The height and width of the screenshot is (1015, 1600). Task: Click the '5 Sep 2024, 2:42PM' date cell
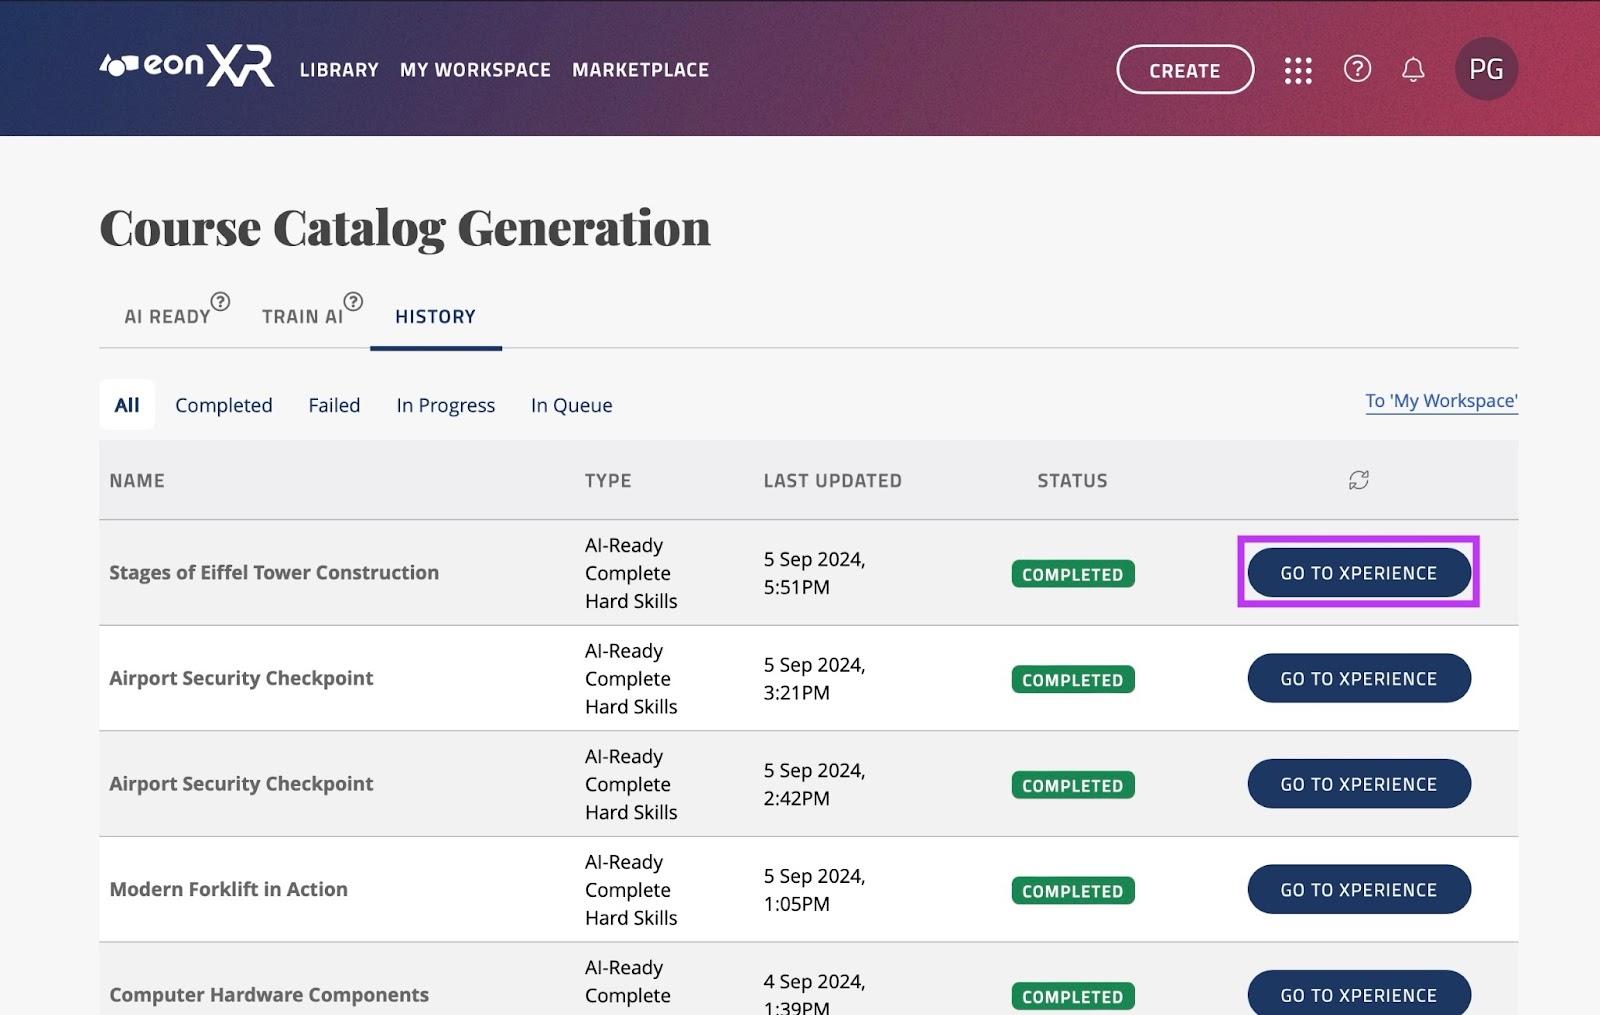pyautogui.click(x=814, y=784)
